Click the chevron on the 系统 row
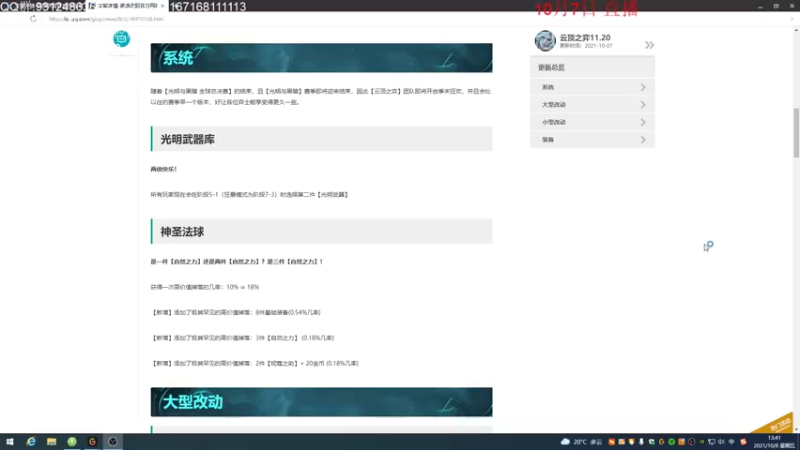Screen dimensions: 800x450 click(x=643, y=87)
